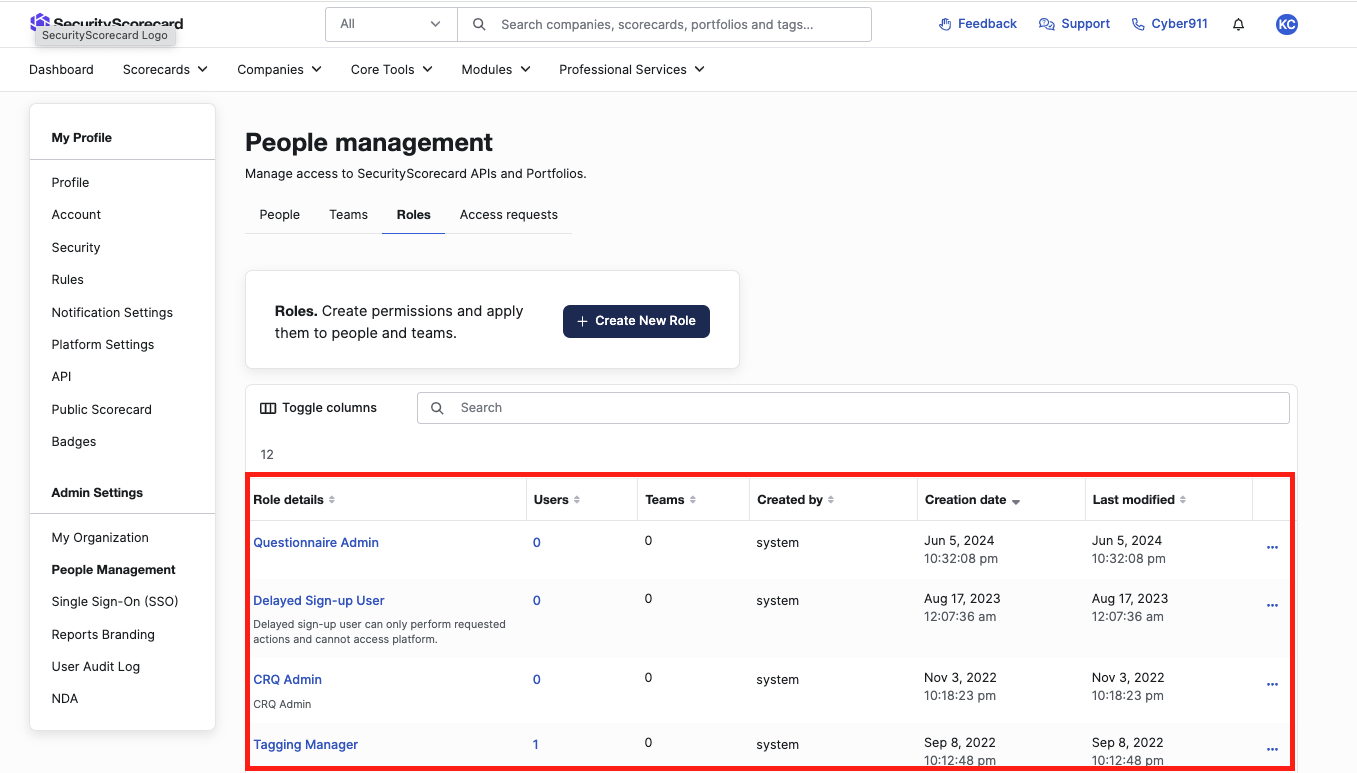Viewport: 1357px width, 773px height.
Task: Switch to the Access requests tab
Action: point(509,215)
